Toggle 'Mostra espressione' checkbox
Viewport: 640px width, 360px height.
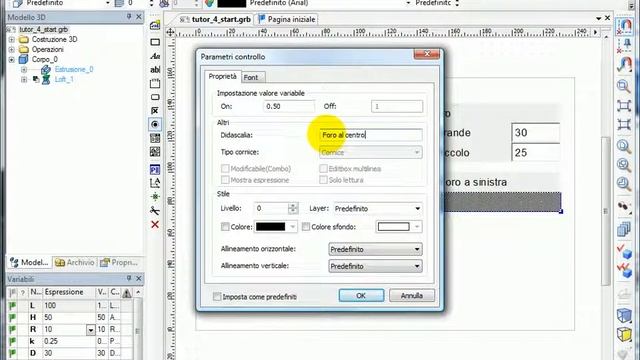click(x=225, y=180)
